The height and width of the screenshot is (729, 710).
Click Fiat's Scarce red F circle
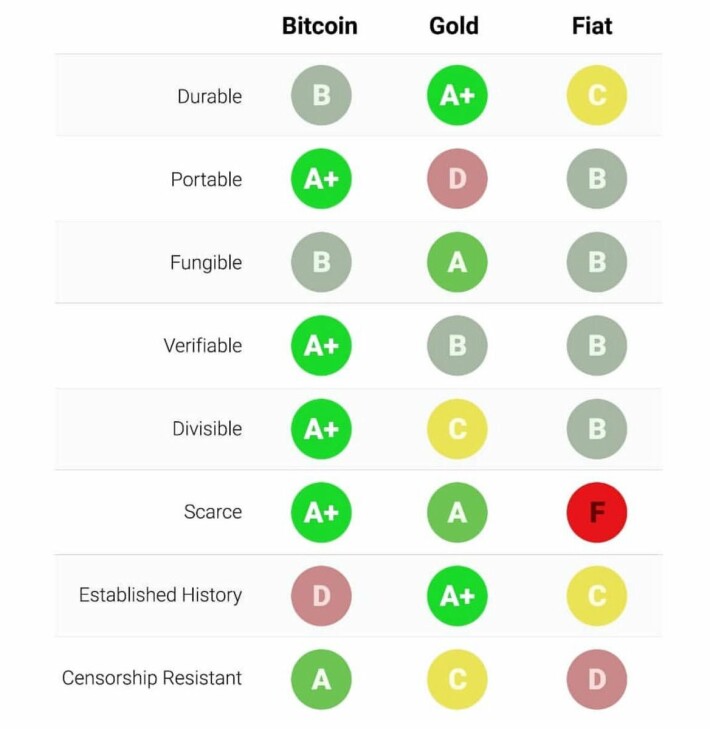[597, 512]
